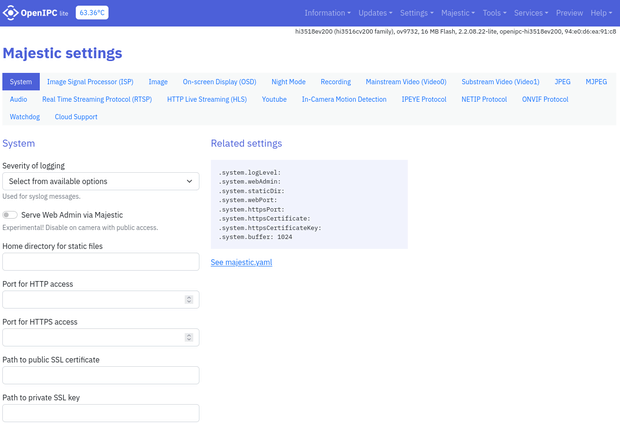Viewport: 620px width, 424px height.
Task: Open the Updates dropdown menu
Action: point(375,13)
